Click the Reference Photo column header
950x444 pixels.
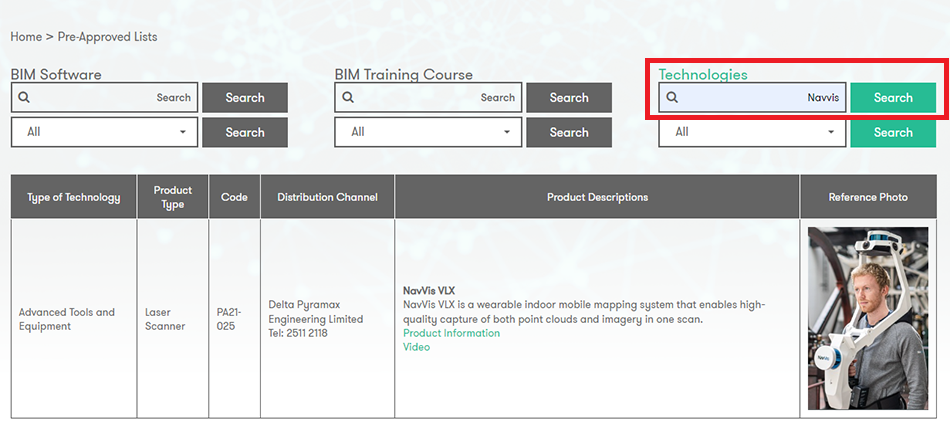coord(868,197)
